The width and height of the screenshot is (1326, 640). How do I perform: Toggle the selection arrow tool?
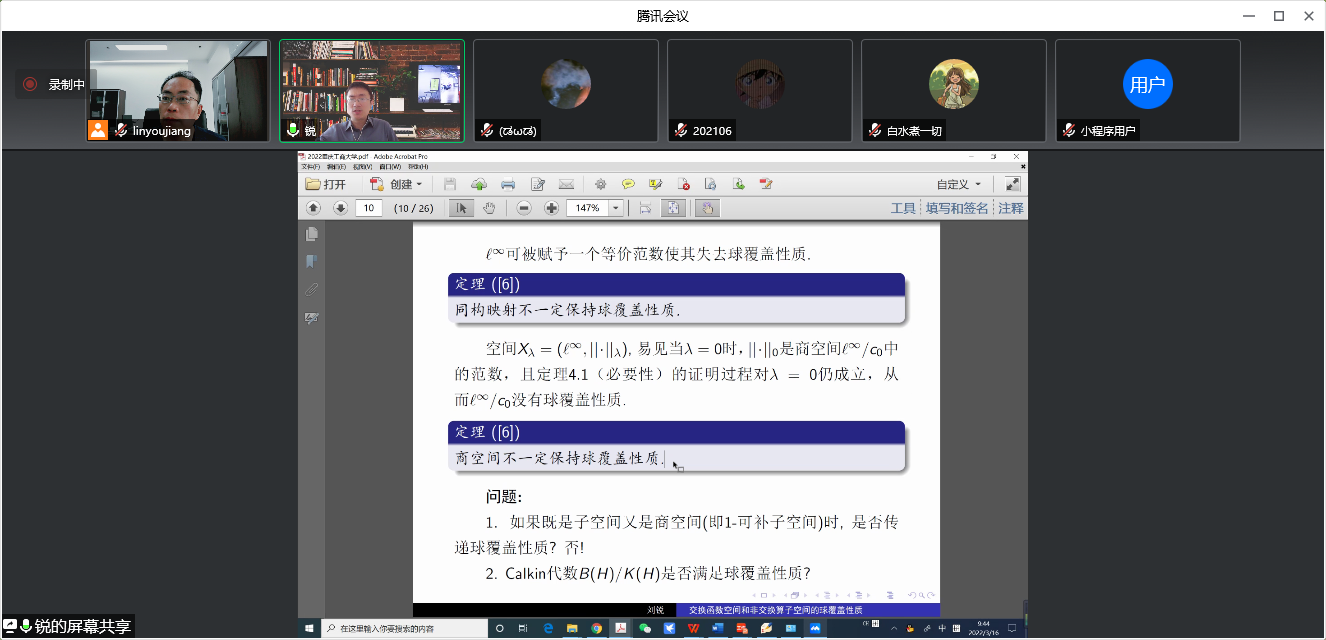click(461, 208)
